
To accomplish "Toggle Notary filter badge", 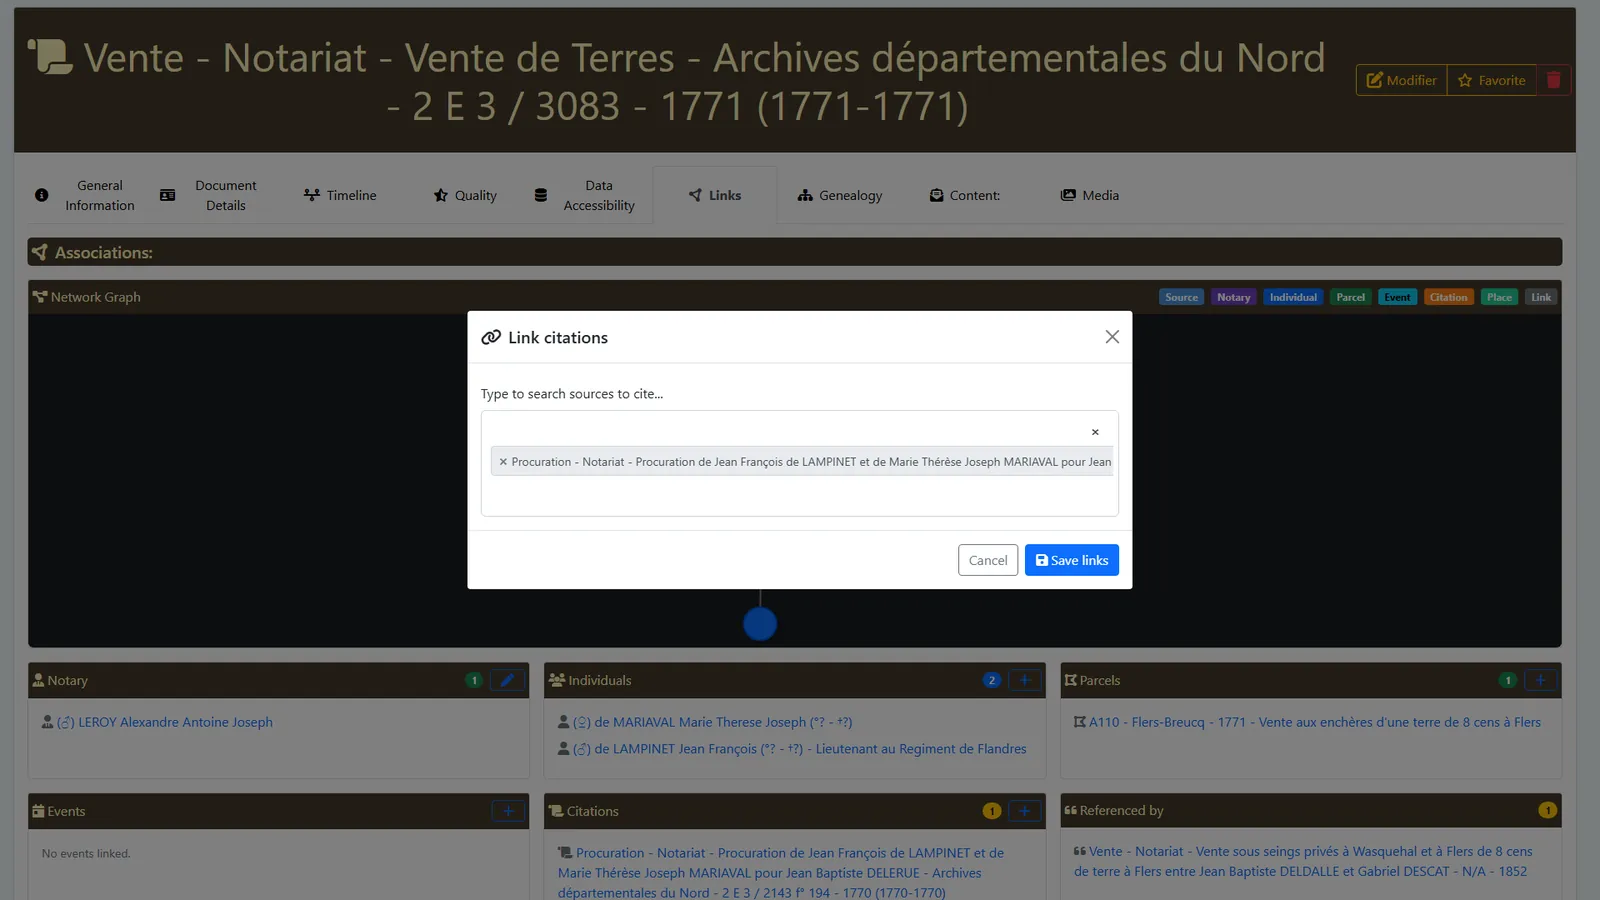I will coord(1233,297).
